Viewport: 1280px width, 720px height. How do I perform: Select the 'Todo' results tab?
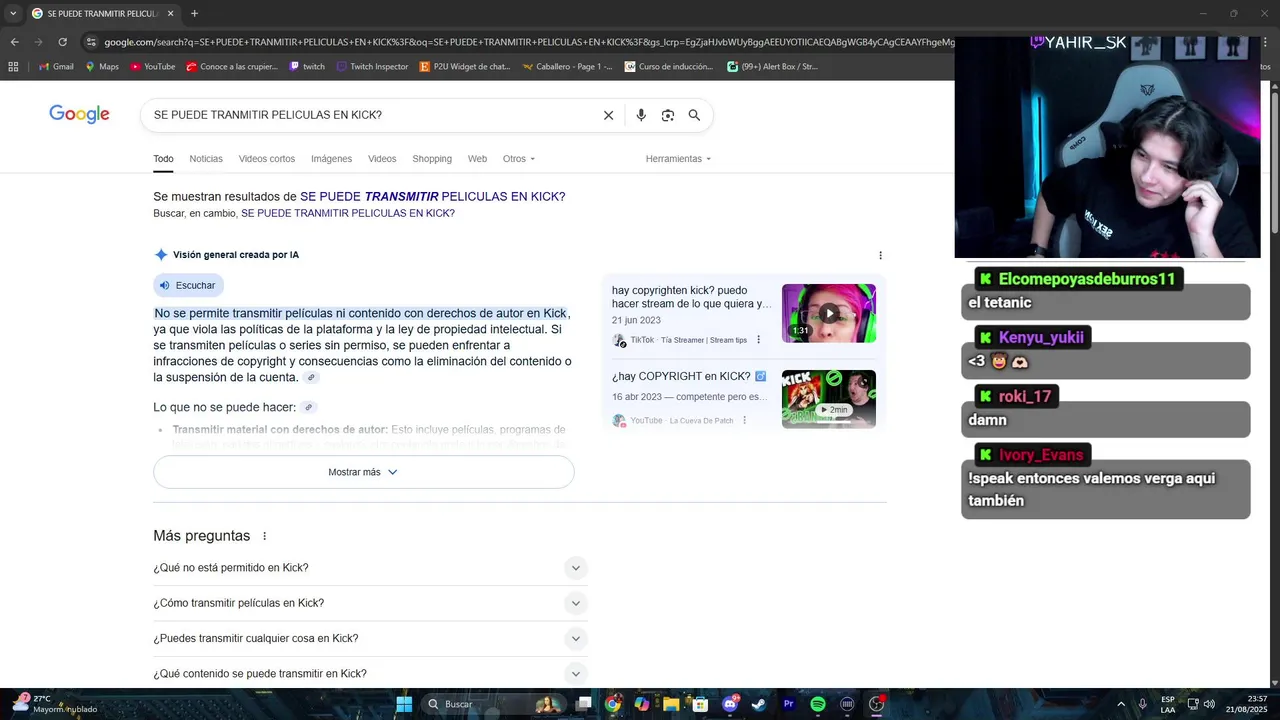[x=163, y=159]
